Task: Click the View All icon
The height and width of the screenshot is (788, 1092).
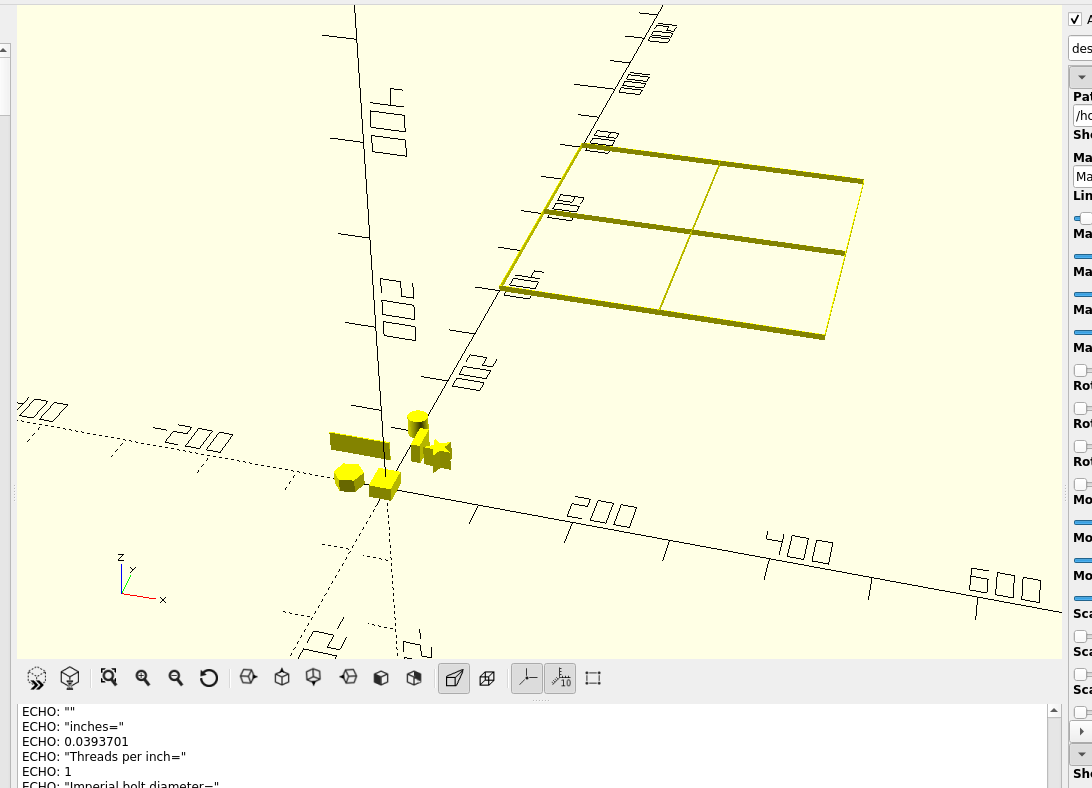Action: point(109,678)
